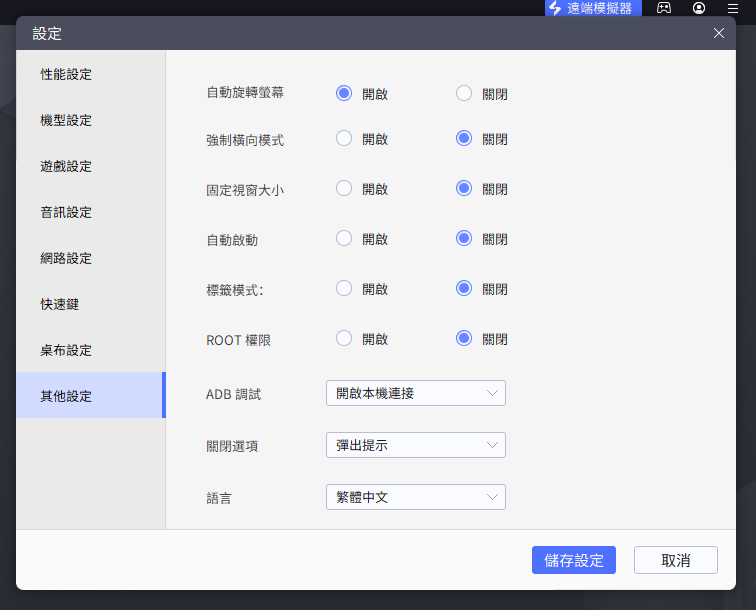Expand the 關閉選項 dropdown
Viewport: 756px width, 610px height.
[416, 445]
